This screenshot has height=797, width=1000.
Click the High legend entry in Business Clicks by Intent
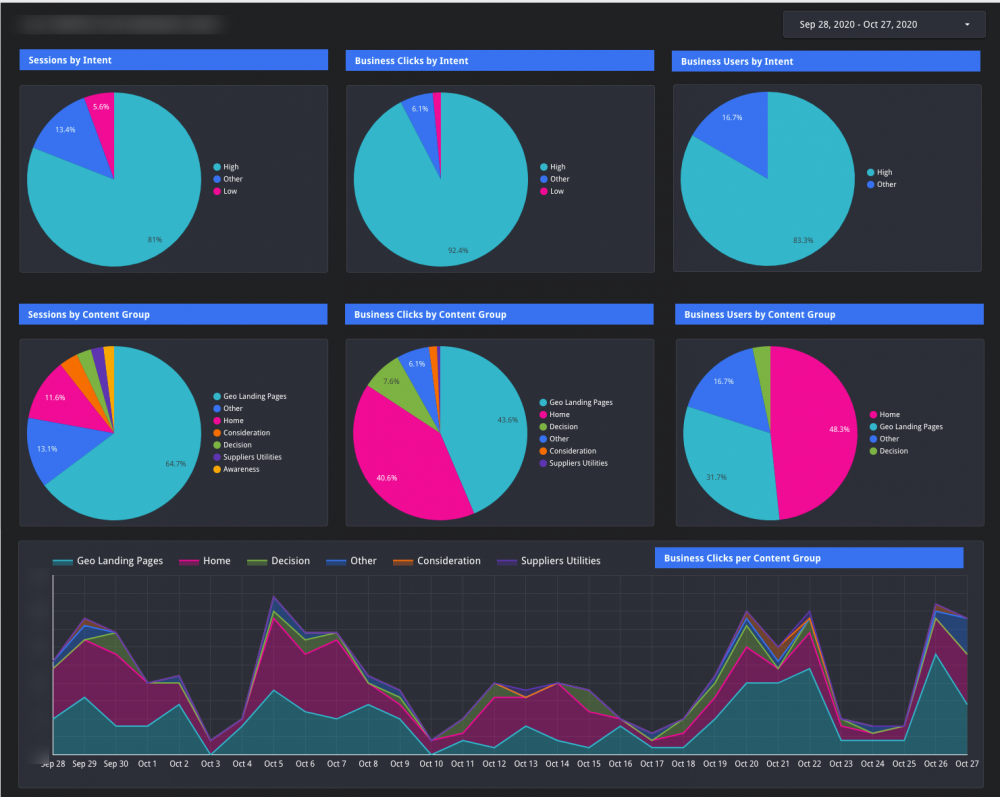point(553,167)
